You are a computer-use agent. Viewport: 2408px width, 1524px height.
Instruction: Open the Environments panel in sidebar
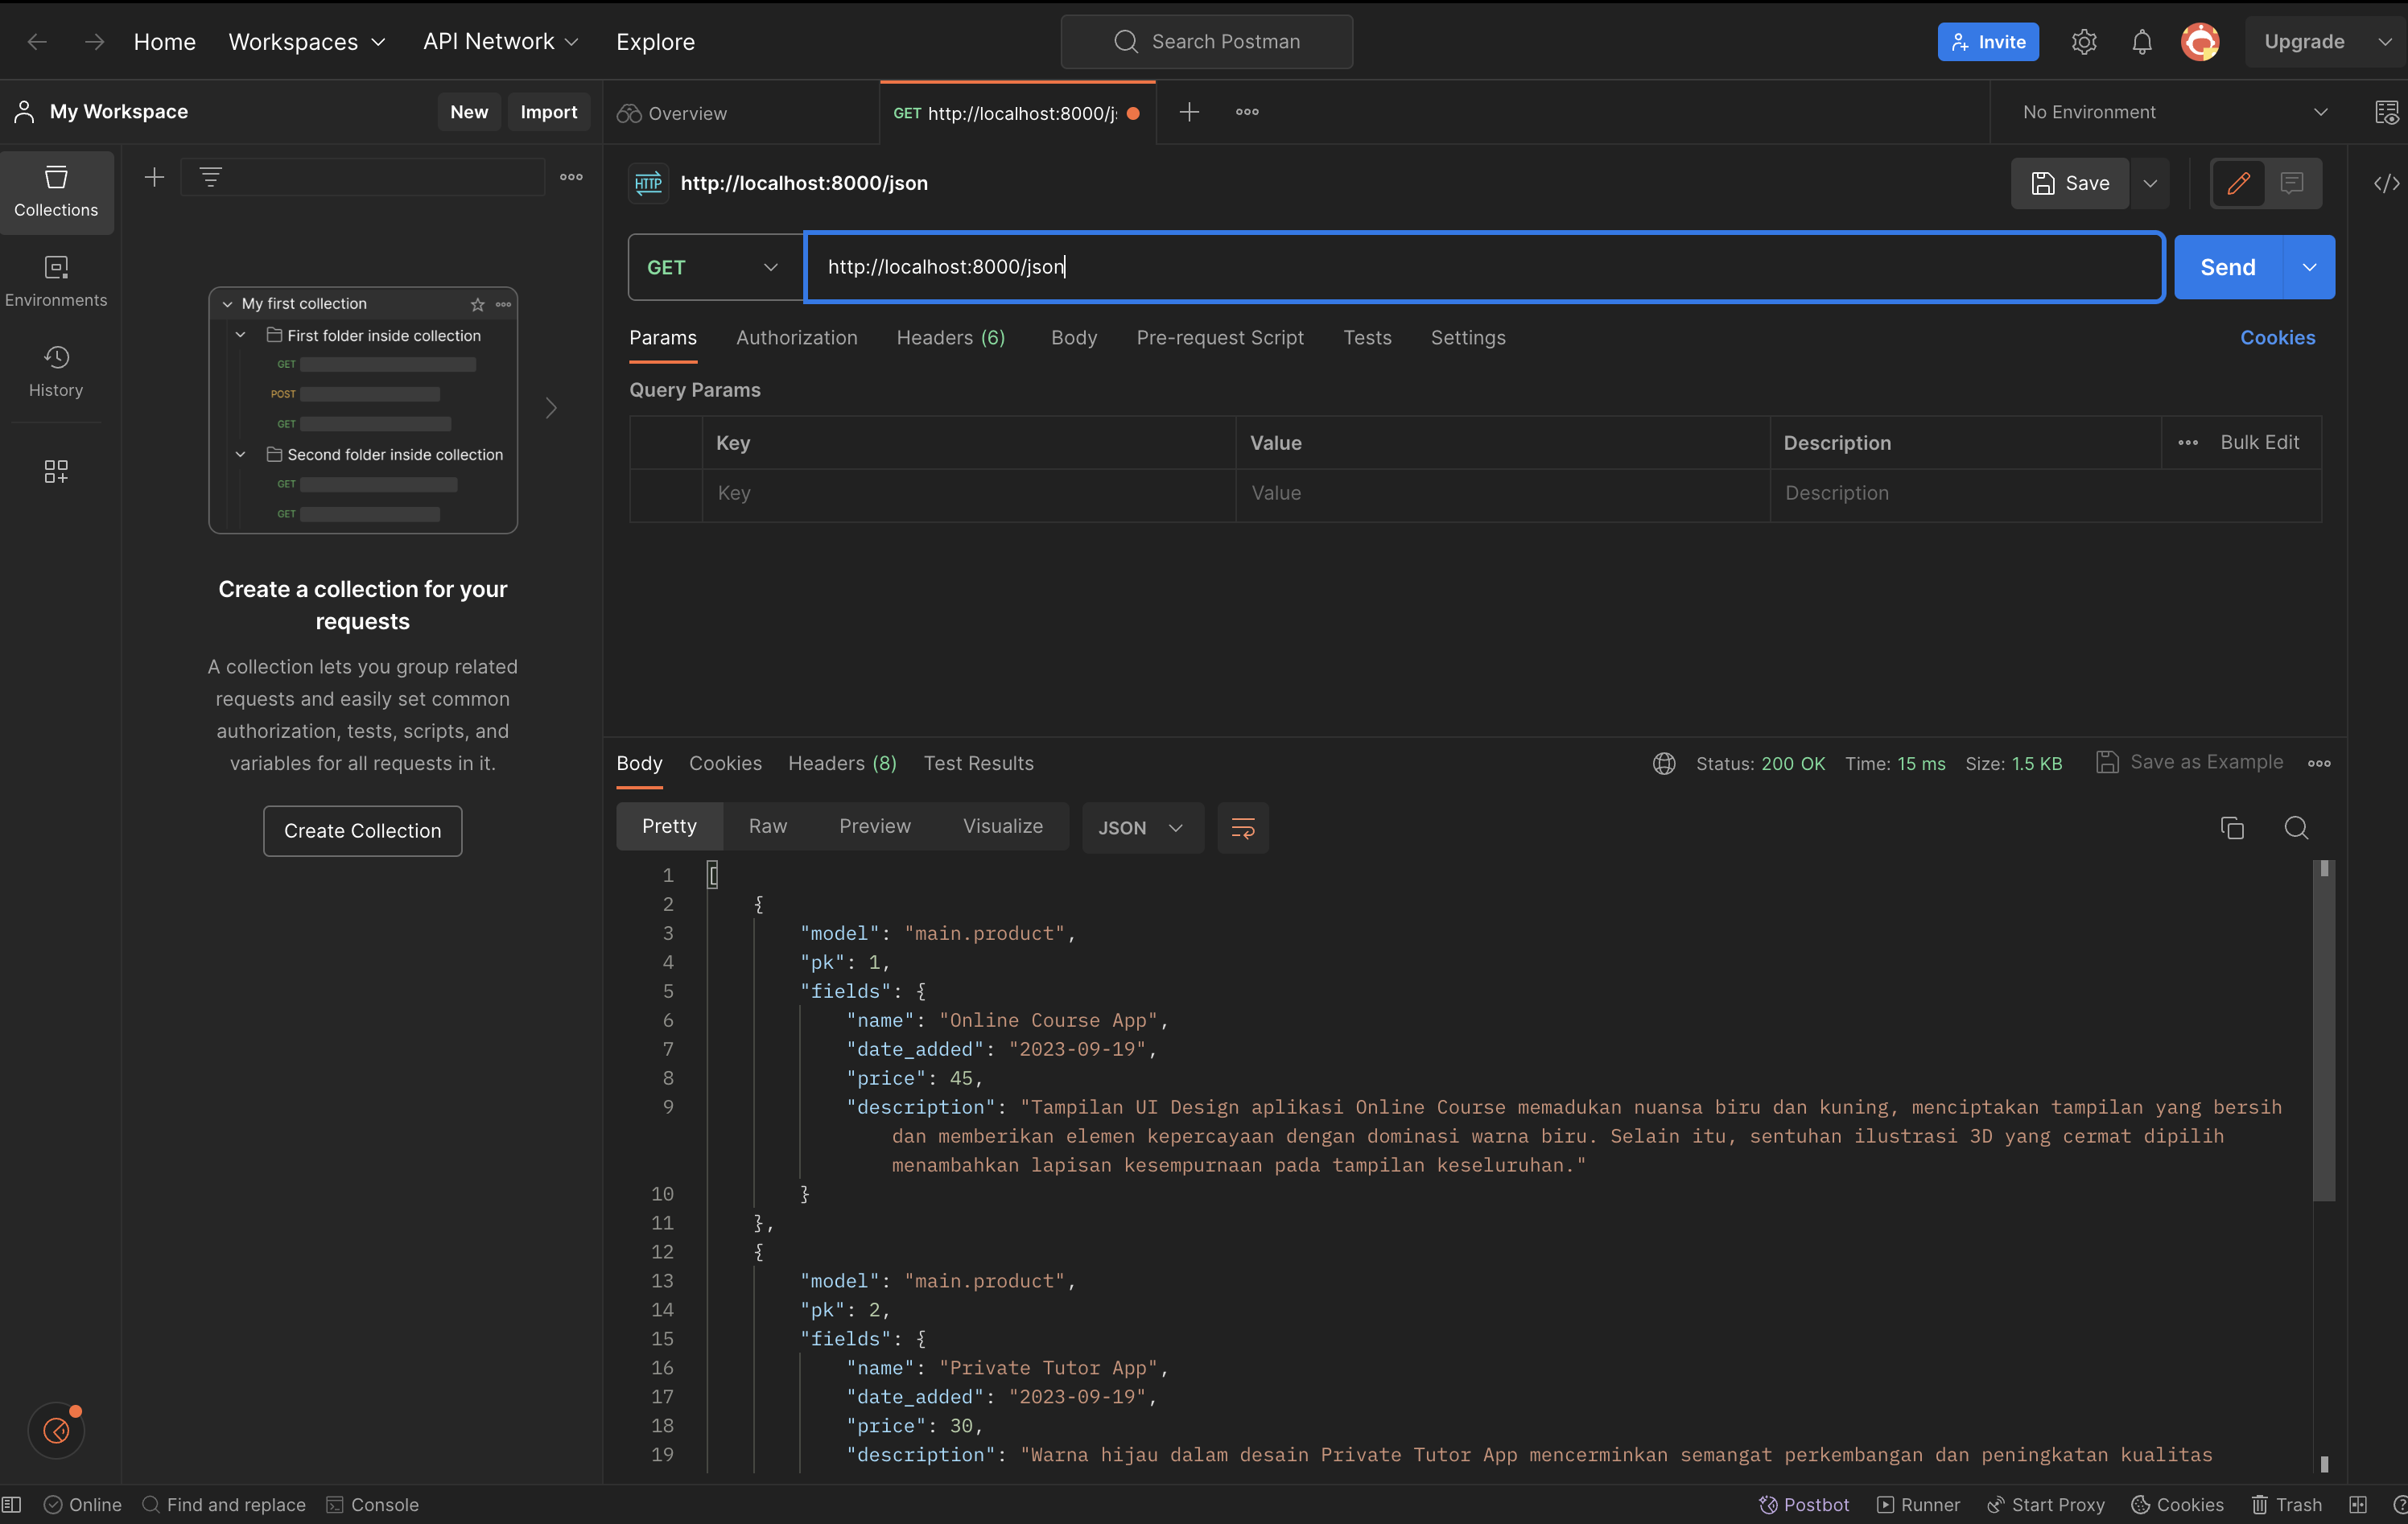coord(56,281)
